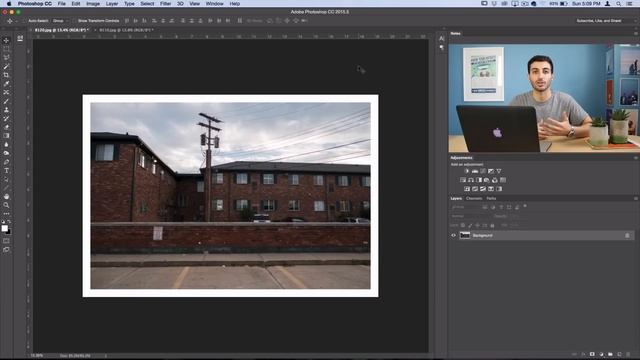Click the background color swatch
This screenshot has height=360, width=640.
9,232
